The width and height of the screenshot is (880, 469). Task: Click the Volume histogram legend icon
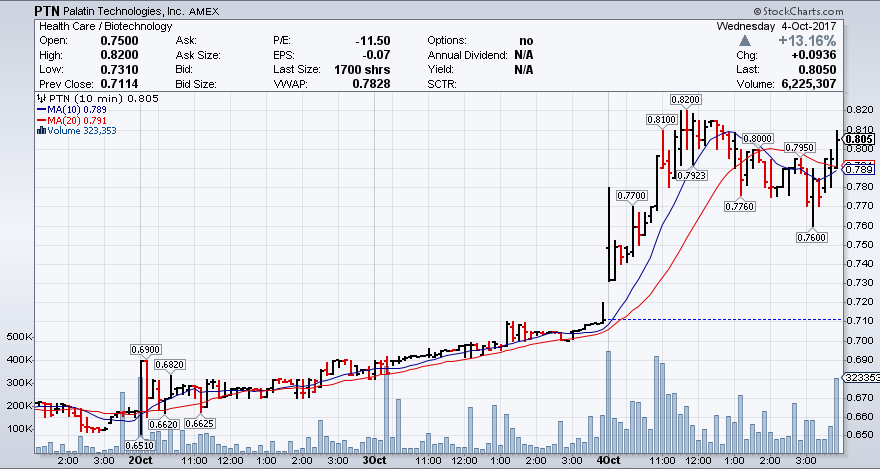coord(39,130)
